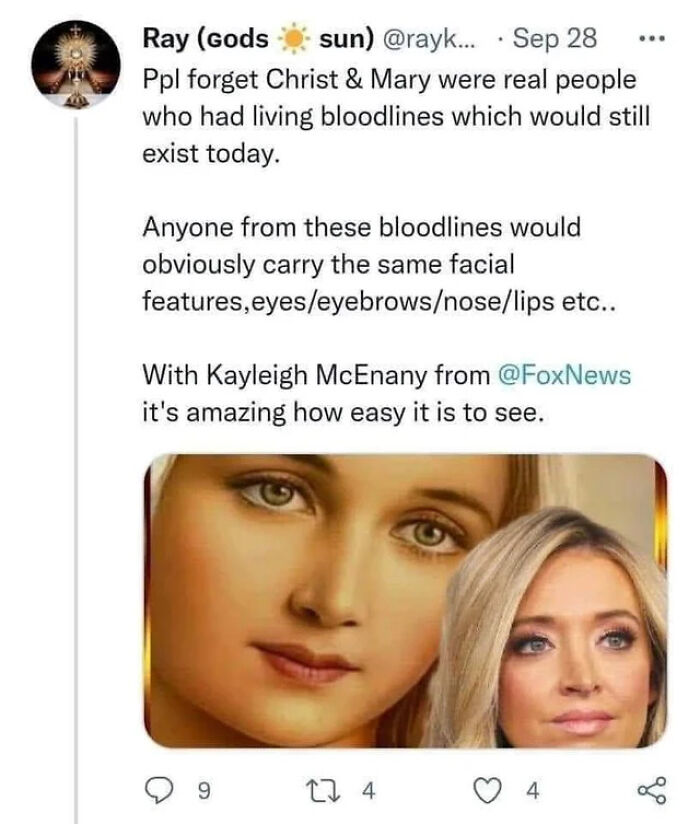This screenshot has width=700, height=824.
Task: Open the three-dot more options menu
Action: 650,39
